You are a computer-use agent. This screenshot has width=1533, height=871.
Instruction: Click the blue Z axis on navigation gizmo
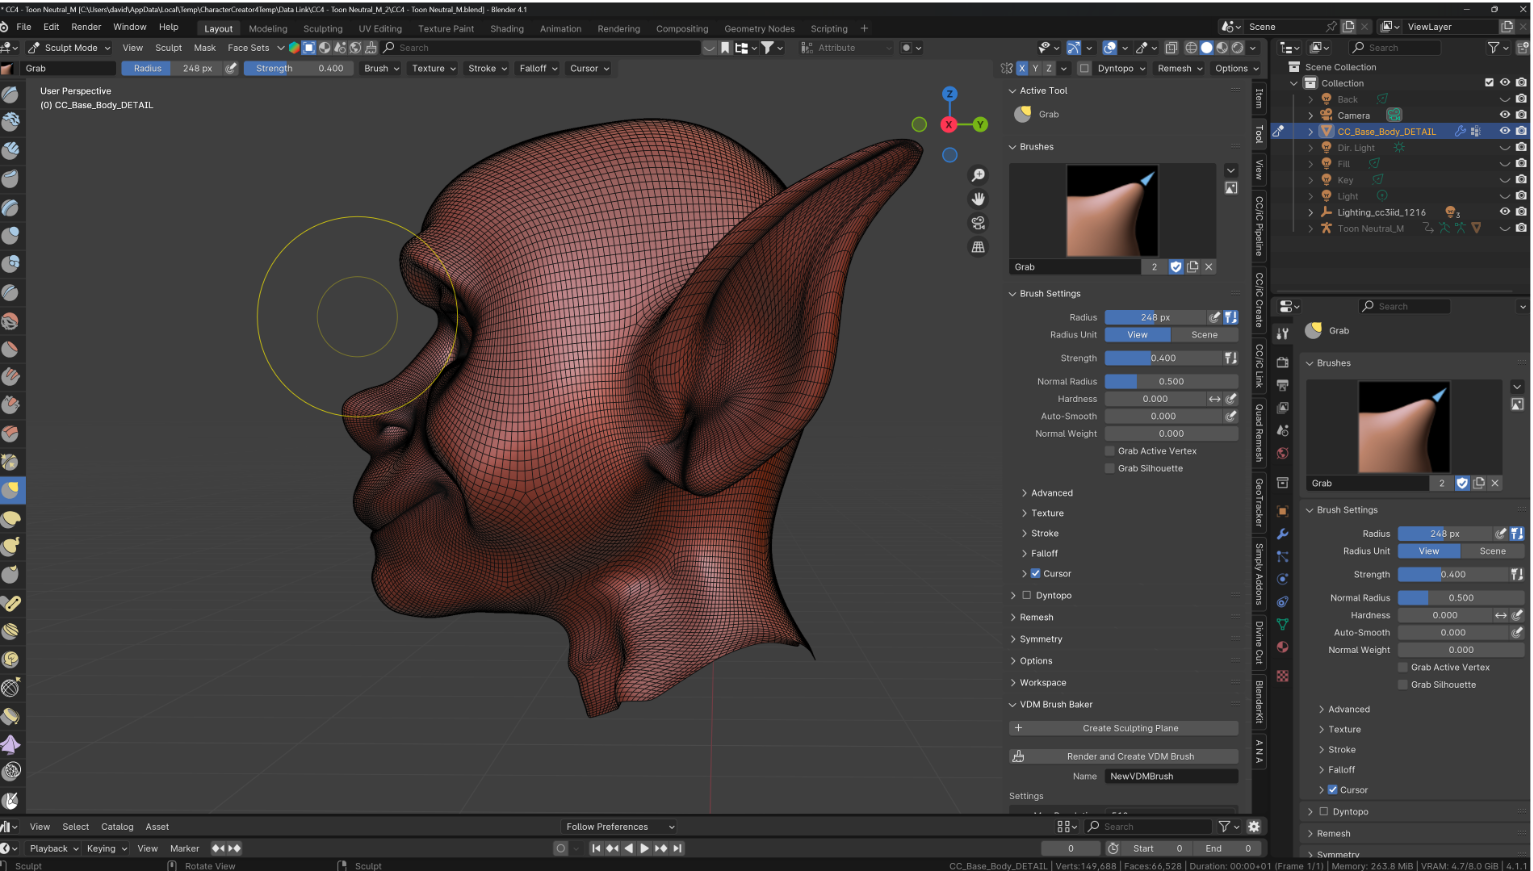point(950,94)
